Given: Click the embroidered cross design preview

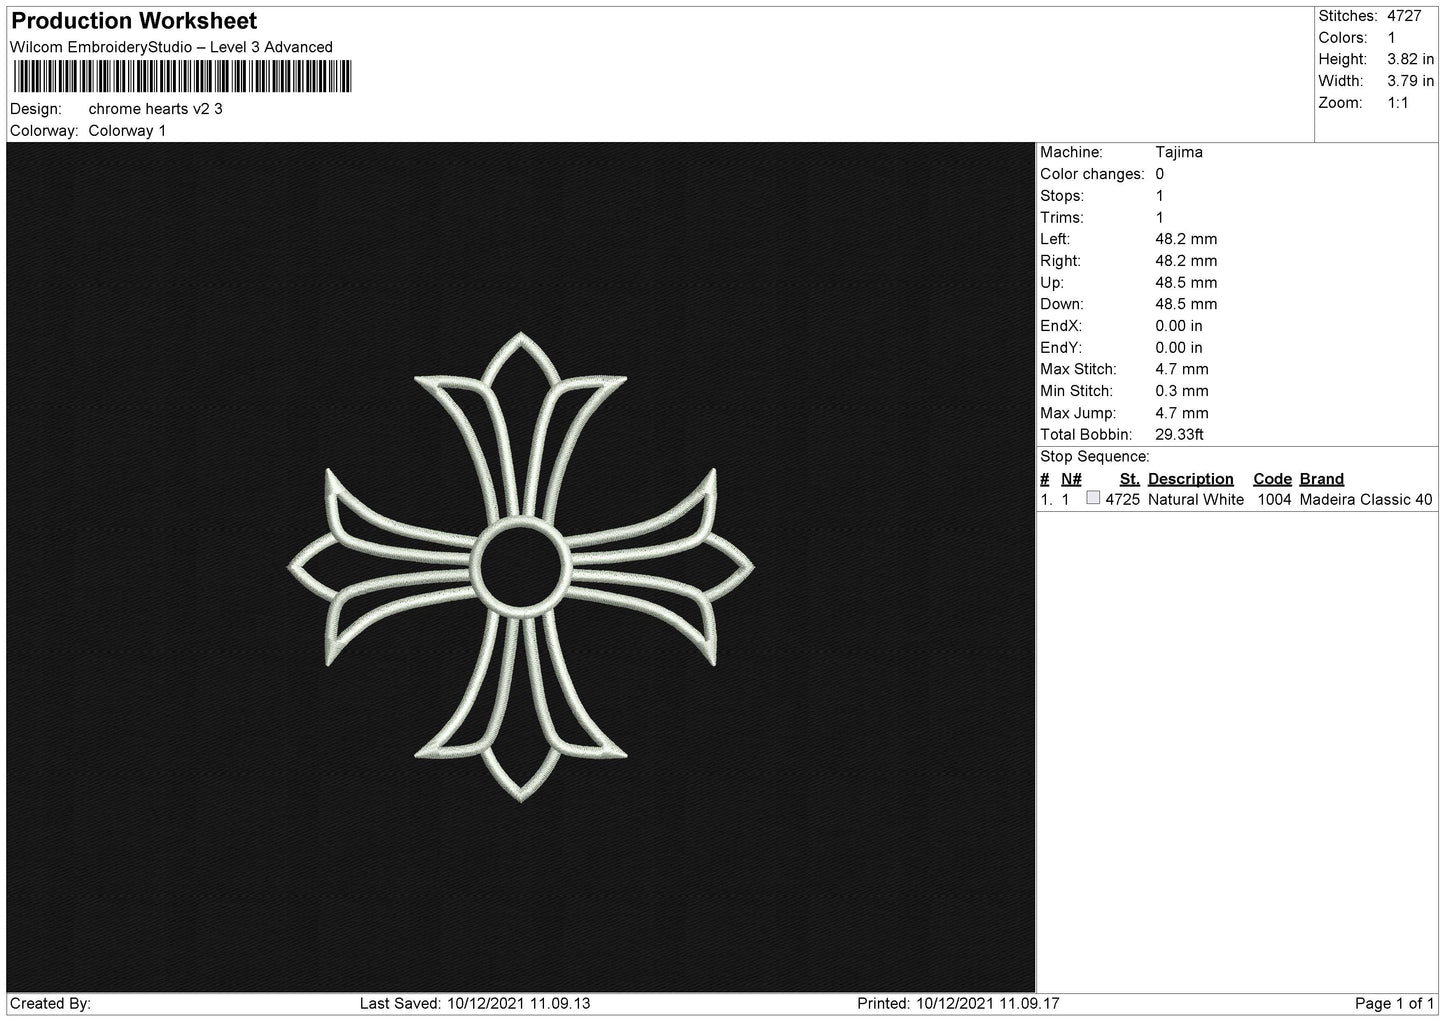Looking at the screenshot, I should coord(521,568).
